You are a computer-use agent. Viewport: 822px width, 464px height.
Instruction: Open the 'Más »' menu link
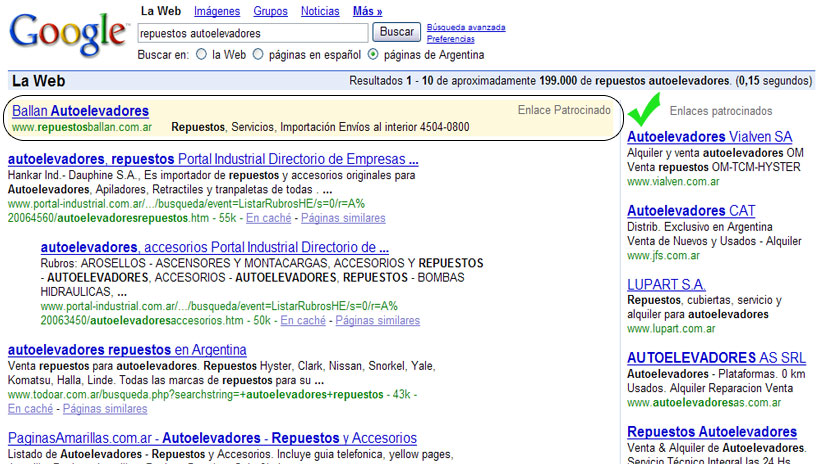pos(367,11)
